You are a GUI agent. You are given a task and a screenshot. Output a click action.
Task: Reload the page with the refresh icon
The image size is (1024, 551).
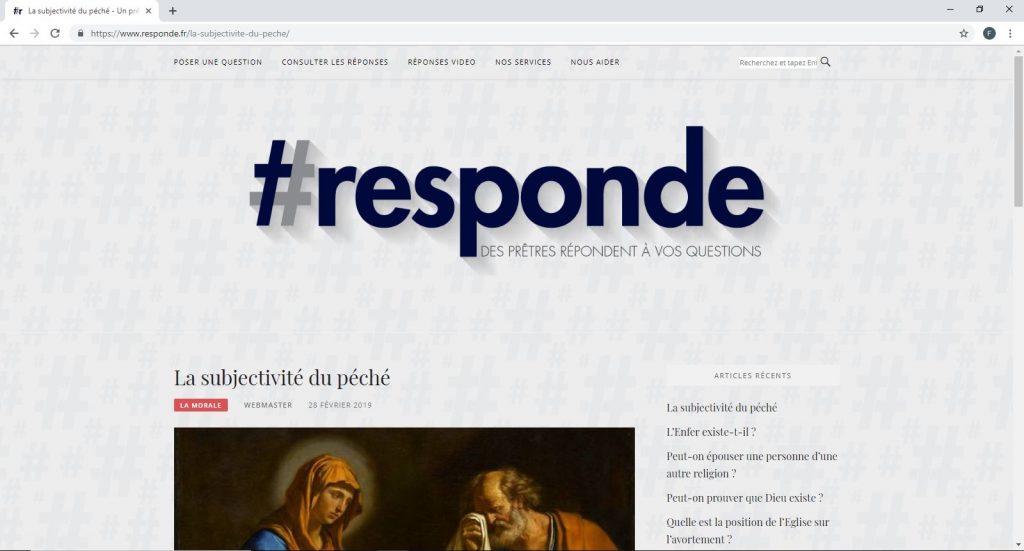pyautogui.click(x=56, y=33)
